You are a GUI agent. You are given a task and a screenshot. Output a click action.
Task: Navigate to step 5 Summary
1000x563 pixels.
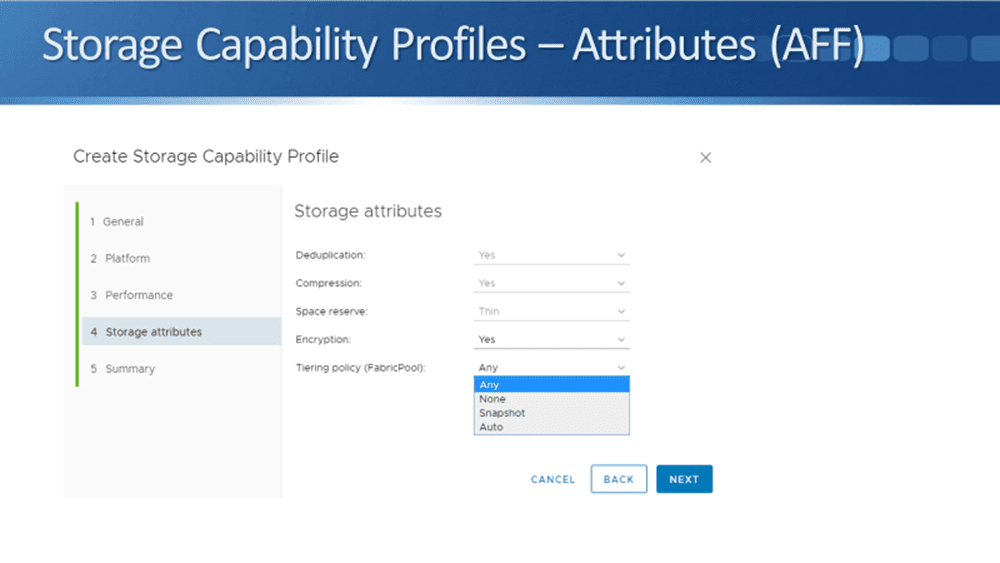[x=130, y=369]
